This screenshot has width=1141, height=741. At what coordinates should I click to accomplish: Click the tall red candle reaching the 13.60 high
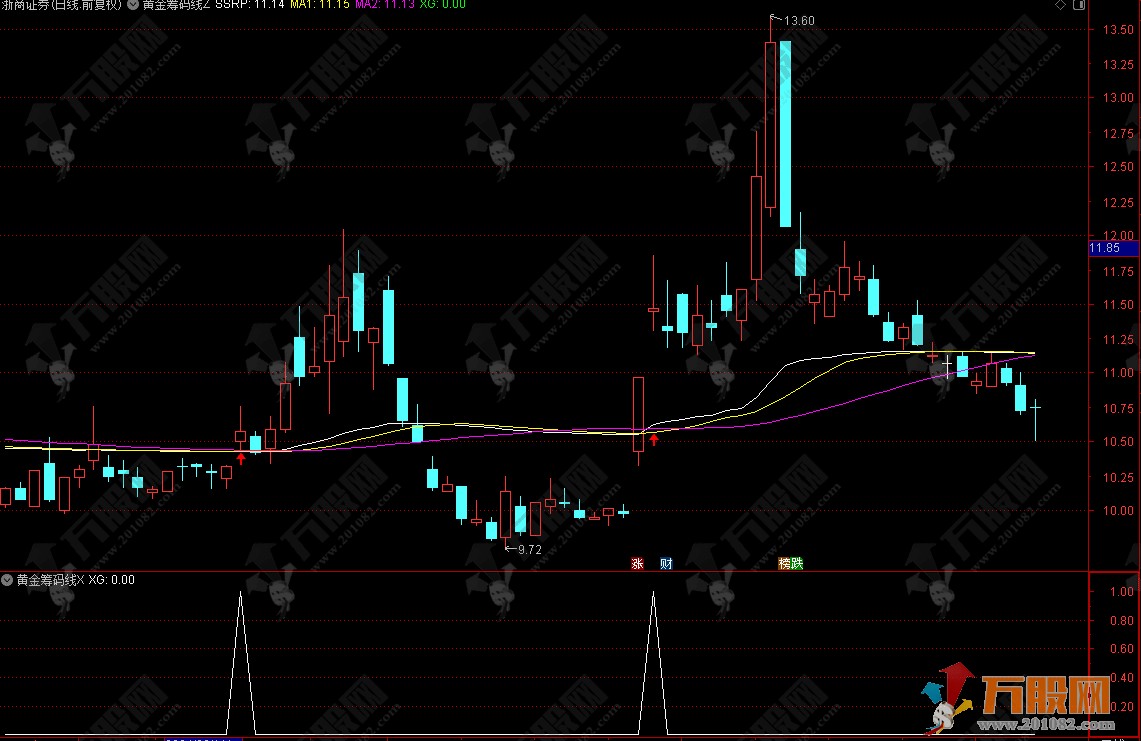click(x=771, y=125)
